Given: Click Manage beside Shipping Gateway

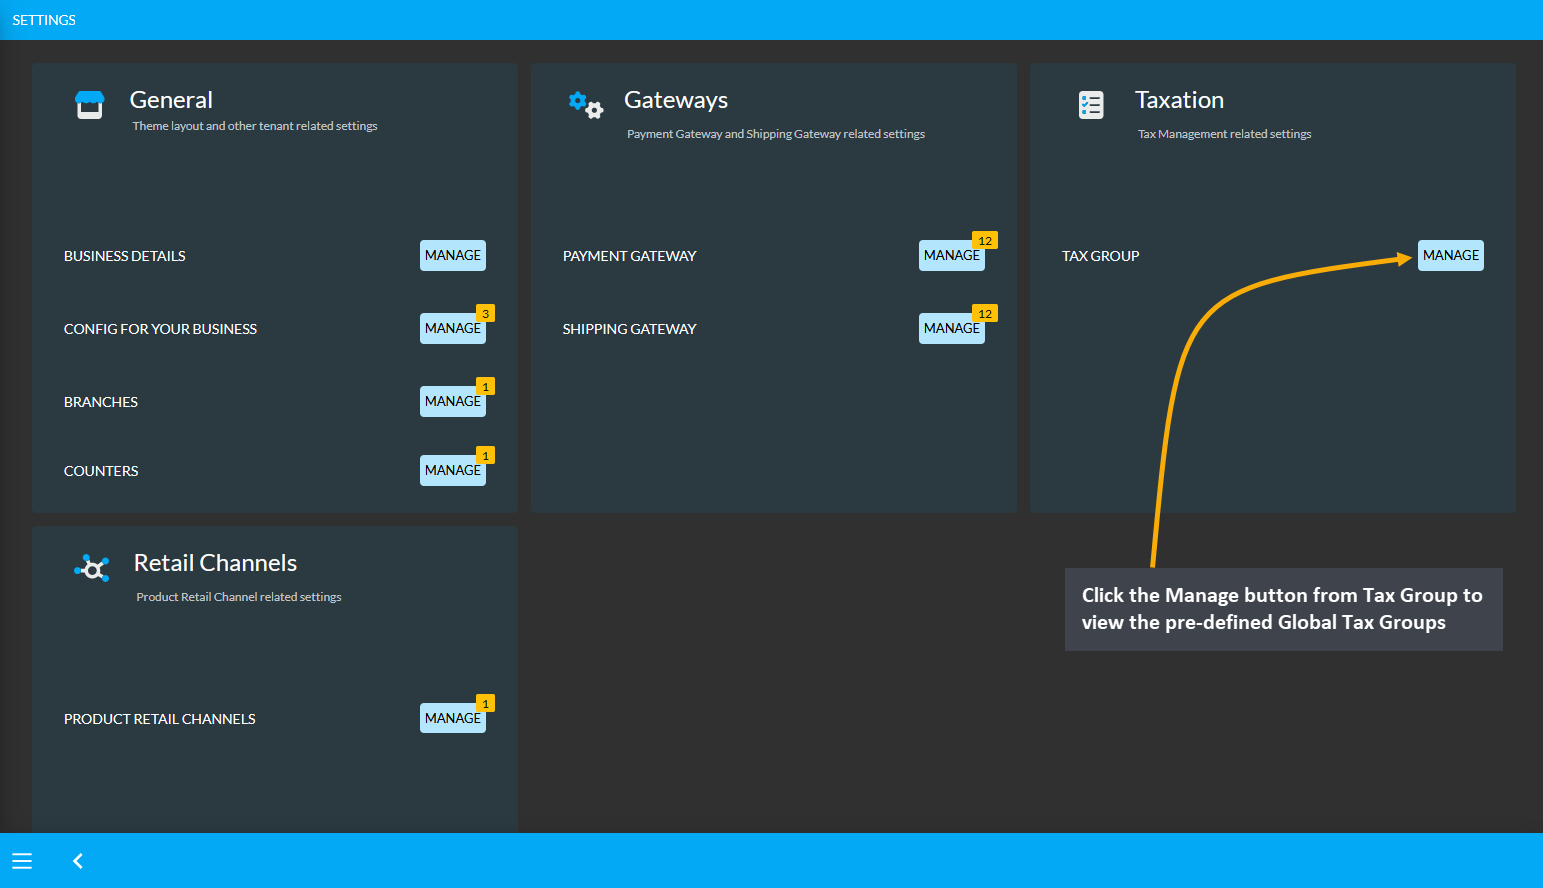Looking at the screenshot, I should [952, 328].
